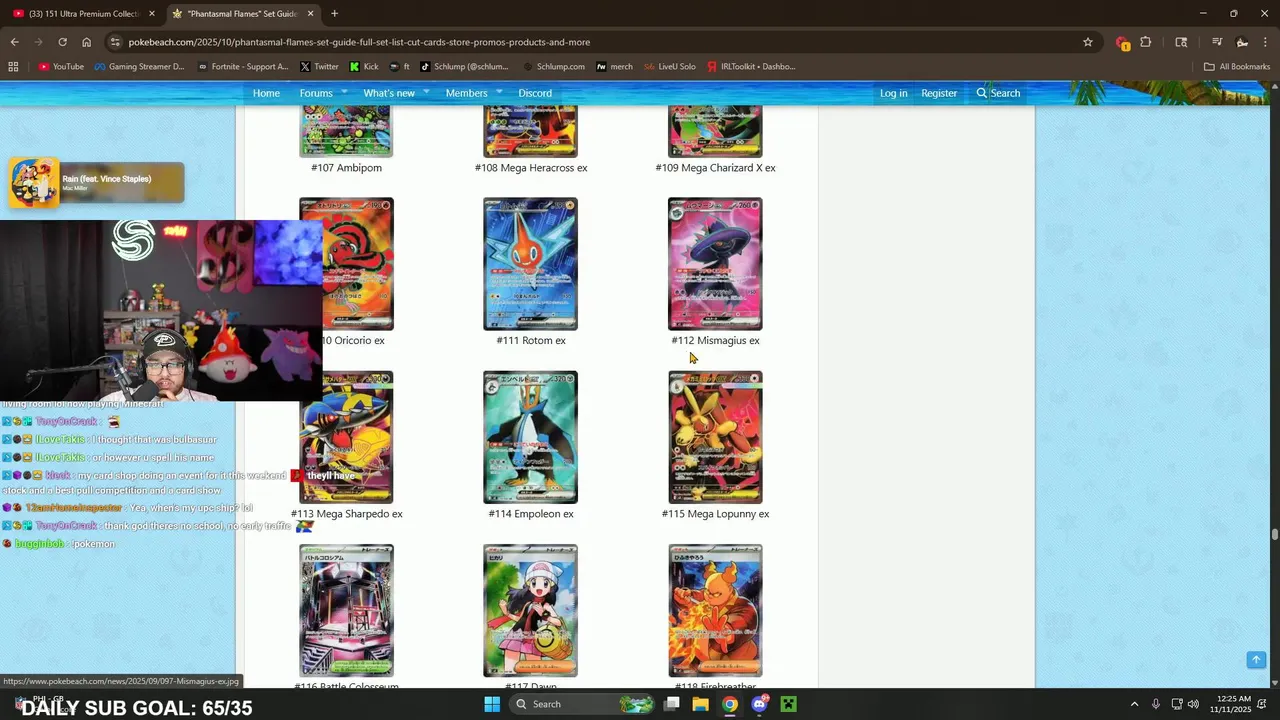This screenshot has width=1280, height=720.
Task: Click the Log in link
Action: 894,93
